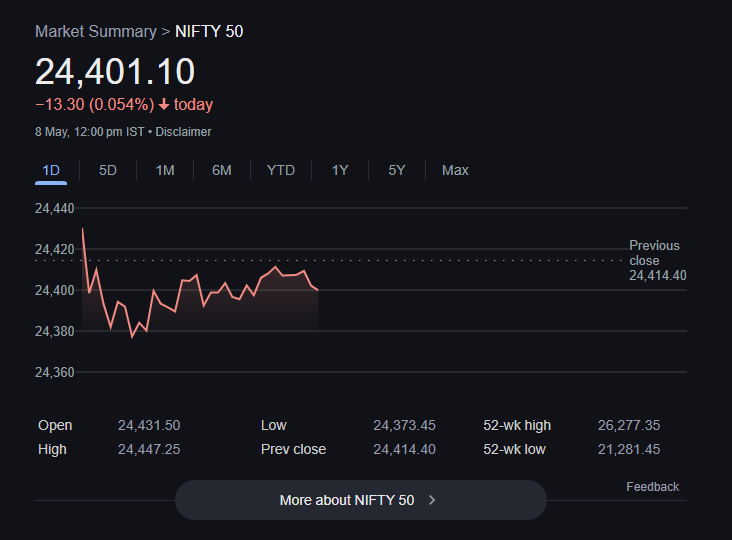Click the 52-wk high value 26,277.35
This screenshot has width=732, height=540.
629,425
